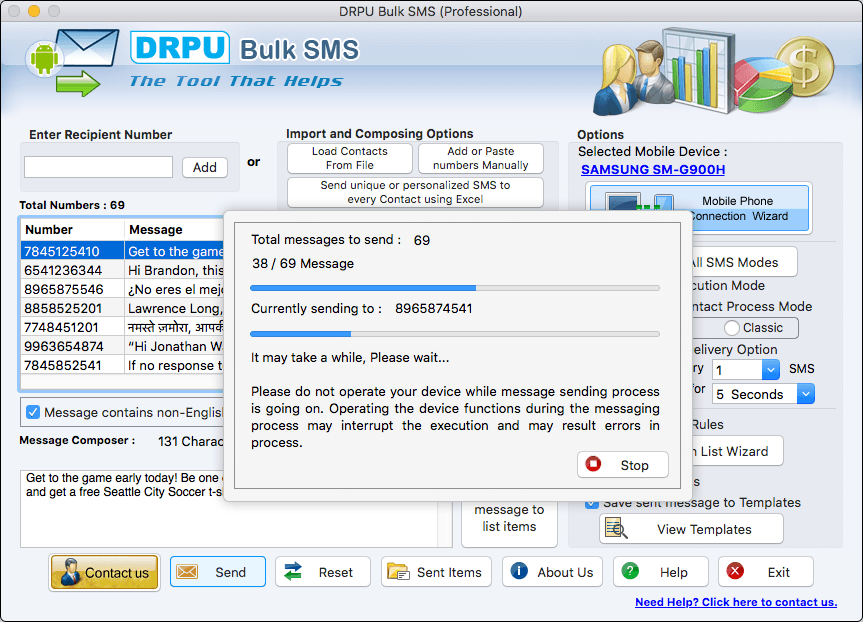The image size is (863, 622).
Task: Click the business chart banner graphic
Action: pyautogui.click(x=714, y=70)
